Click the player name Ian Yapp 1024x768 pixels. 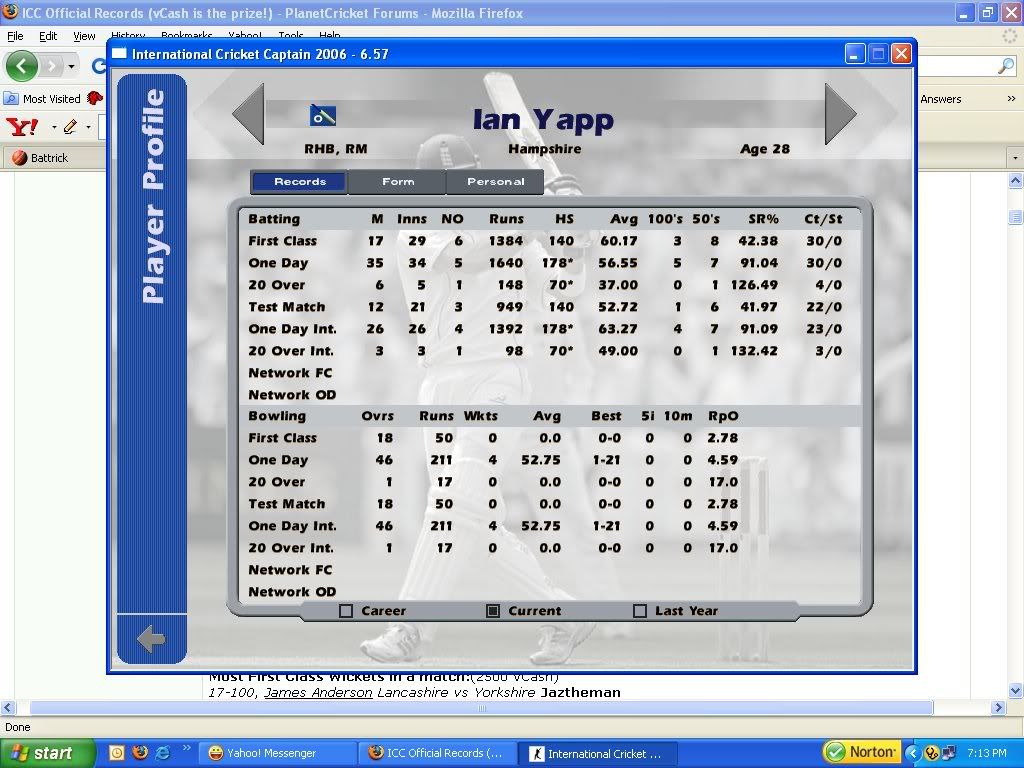point(543,120)
